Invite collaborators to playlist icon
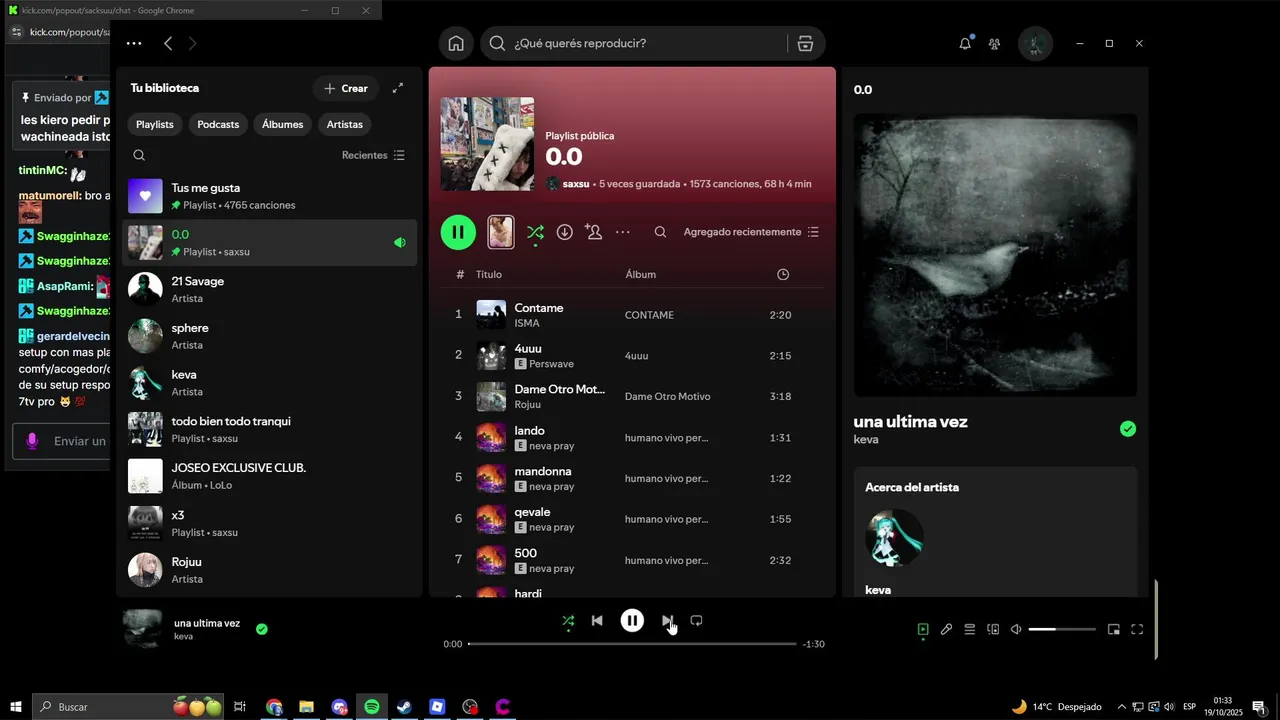The height and width of the screenshot is (720, 1280). click(x=593, y=232)
